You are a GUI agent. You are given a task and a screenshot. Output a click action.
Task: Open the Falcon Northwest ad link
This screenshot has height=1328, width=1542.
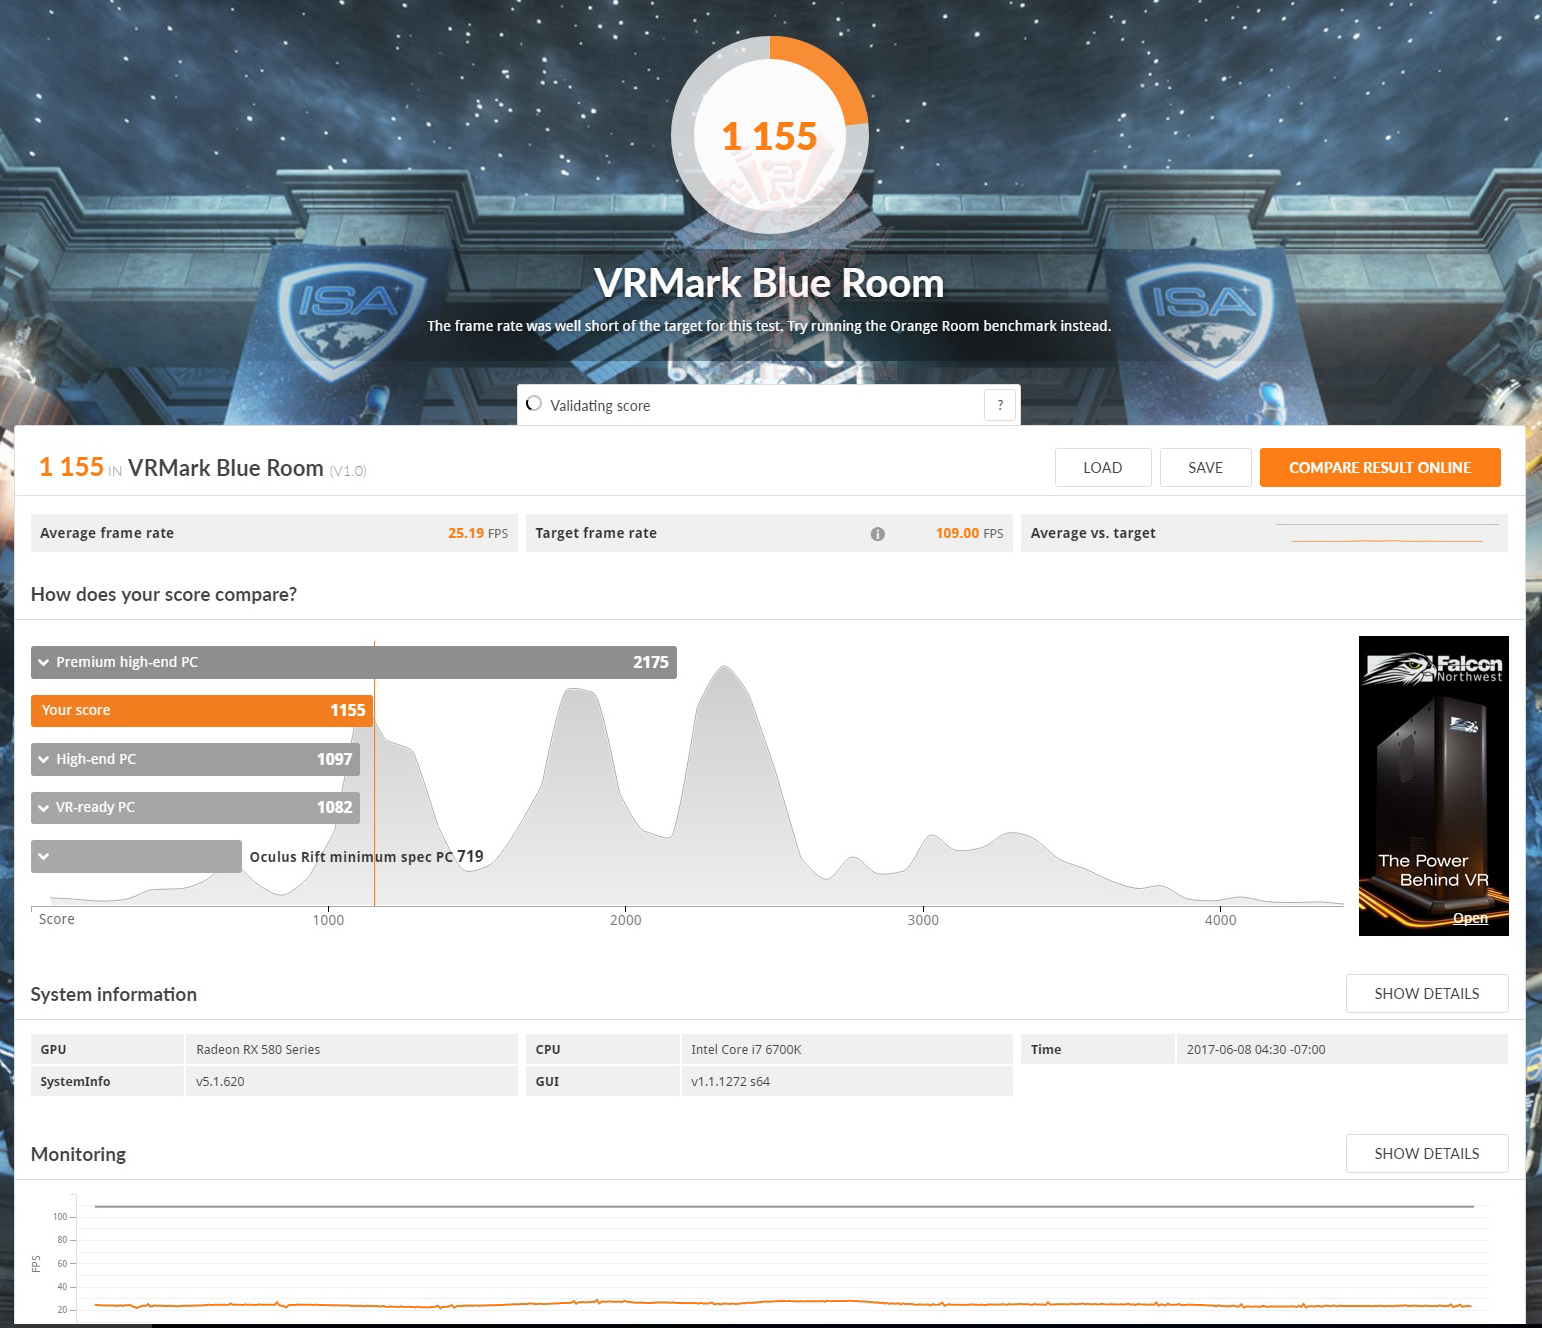1470,918
